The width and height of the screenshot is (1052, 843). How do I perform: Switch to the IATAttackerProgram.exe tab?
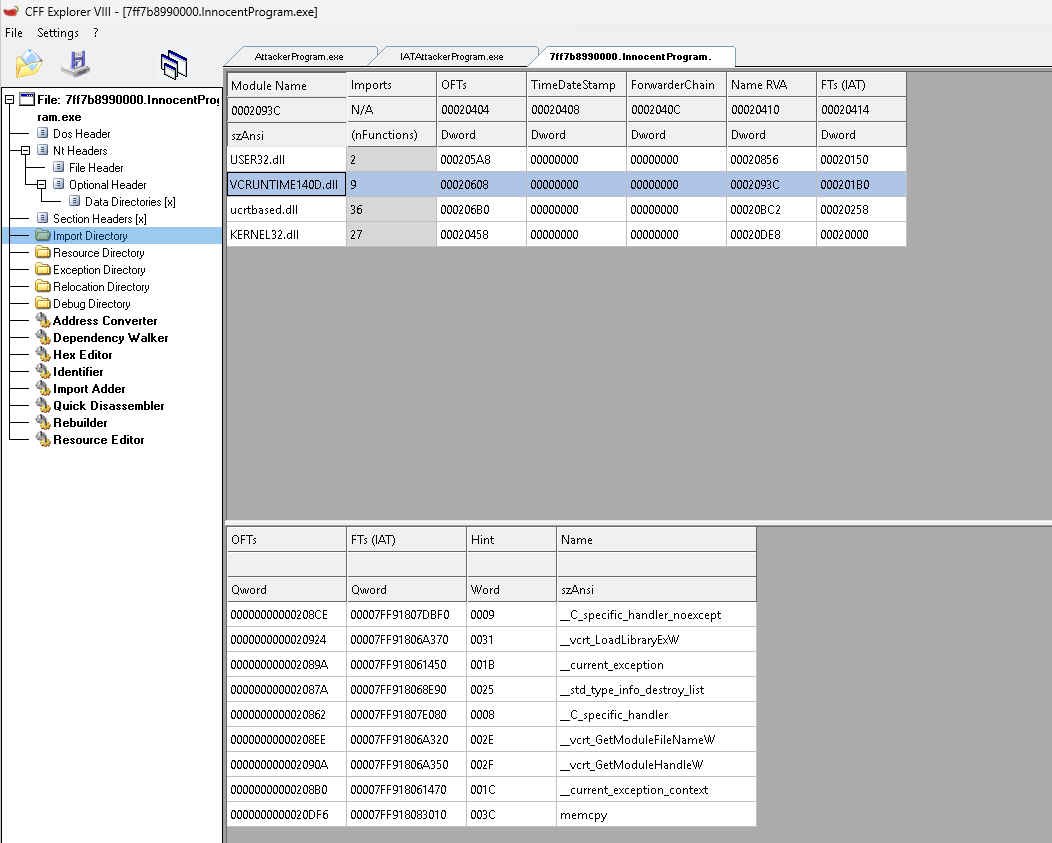click(x=452, y=56)
